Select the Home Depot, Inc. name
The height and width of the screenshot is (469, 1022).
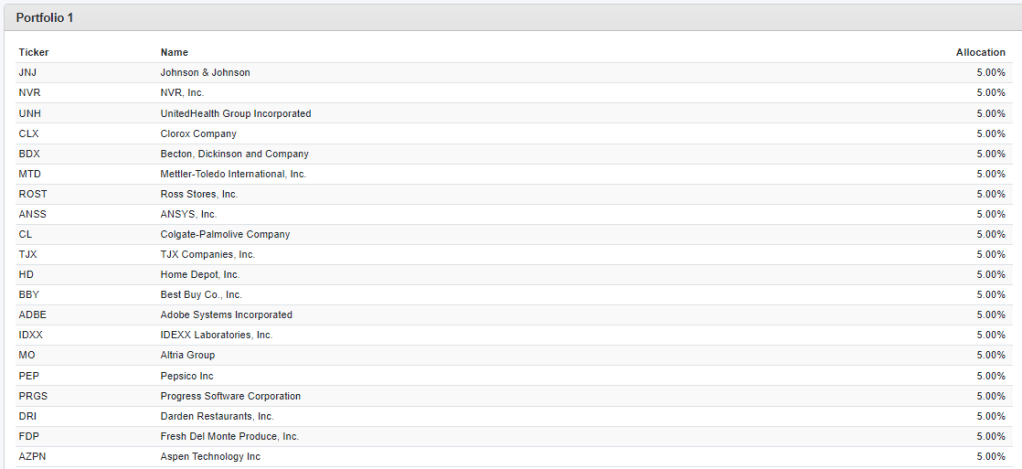click(200, 275)
